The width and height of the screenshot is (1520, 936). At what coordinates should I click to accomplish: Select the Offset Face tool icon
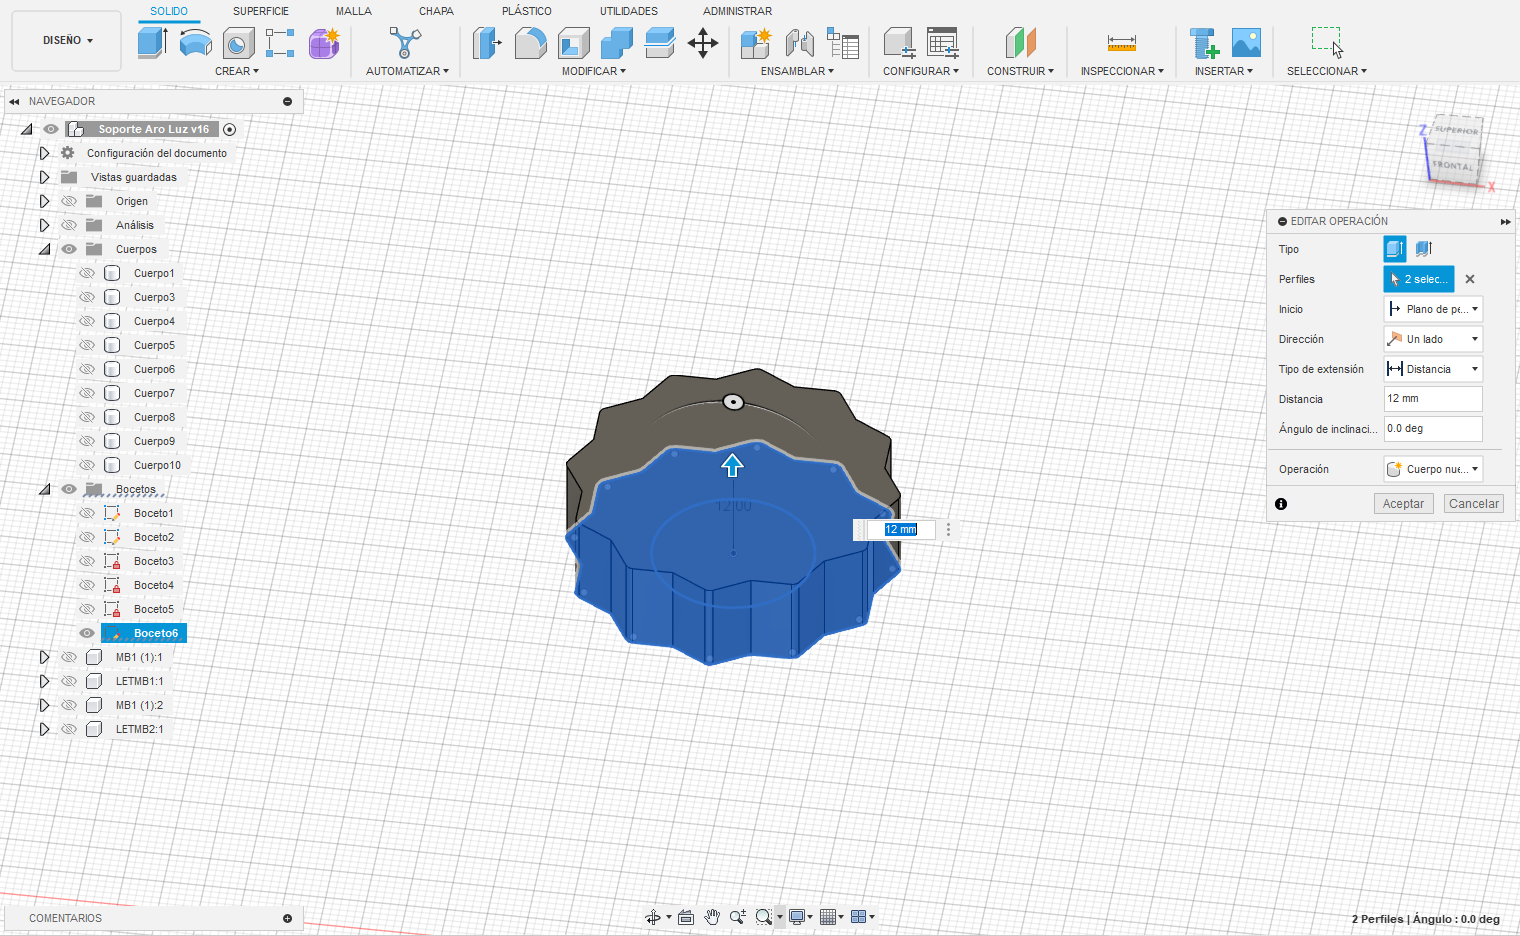click(x=659, y=43)
